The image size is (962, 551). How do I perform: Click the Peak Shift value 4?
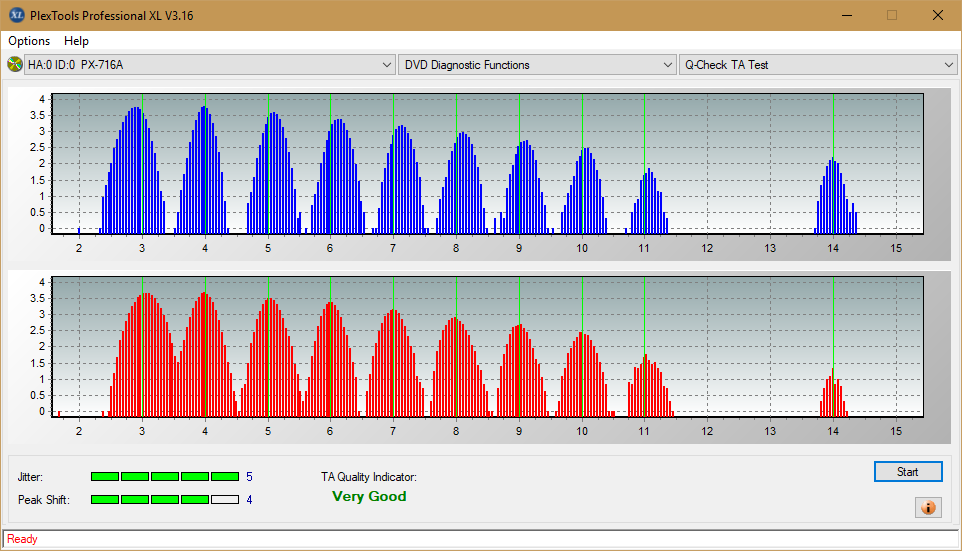point(249,499)
